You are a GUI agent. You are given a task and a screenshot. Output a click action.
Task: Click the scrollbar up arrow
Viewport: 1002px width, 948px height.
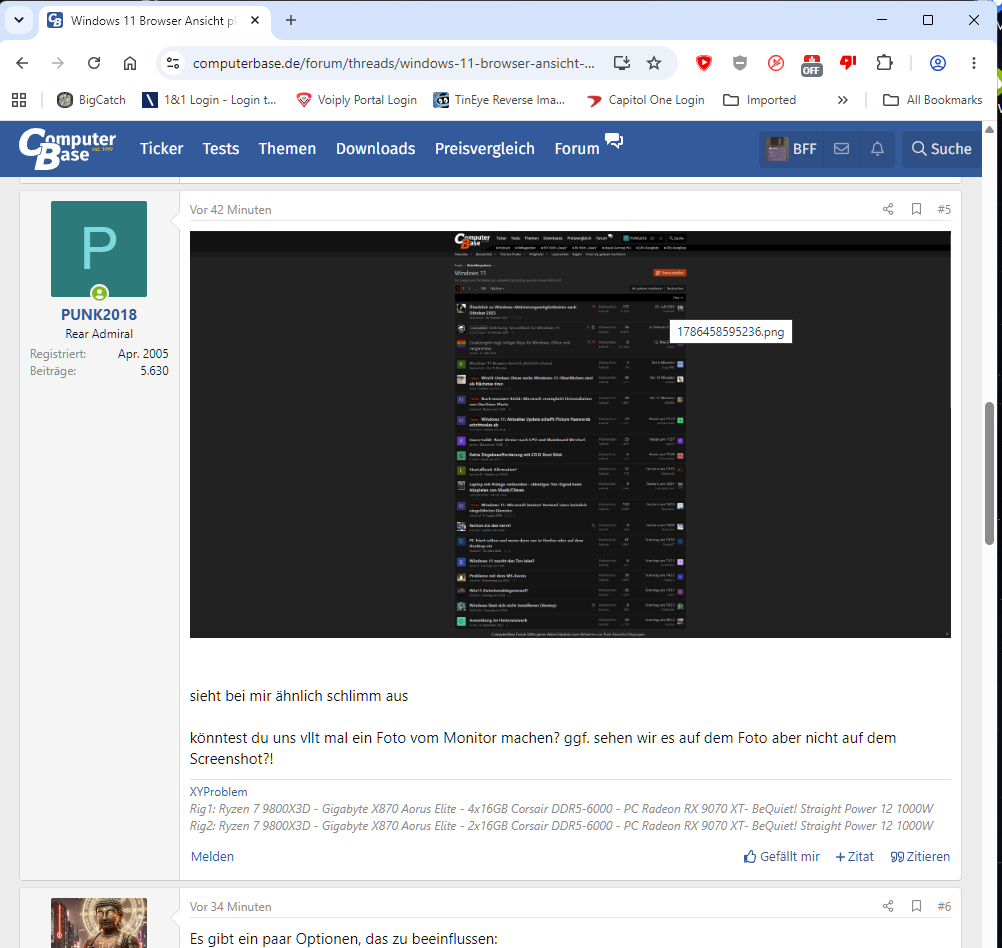pos(989,129)
